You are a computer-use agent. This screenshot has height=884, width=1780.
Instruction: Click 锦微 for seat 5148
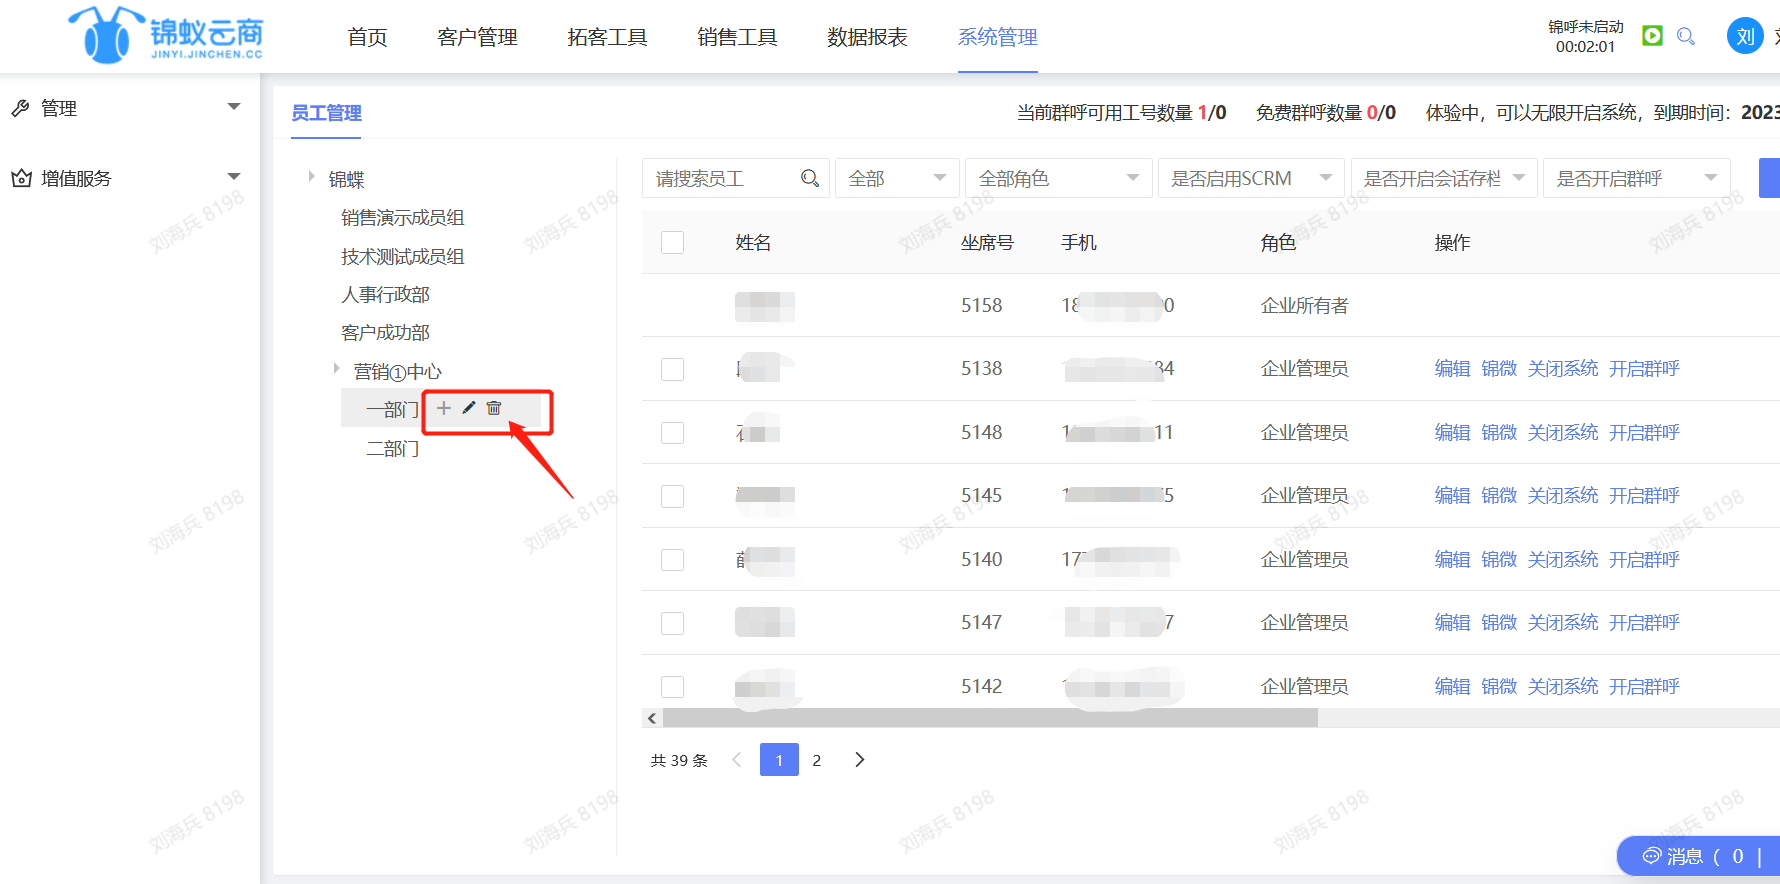[x=1499, y=433]
